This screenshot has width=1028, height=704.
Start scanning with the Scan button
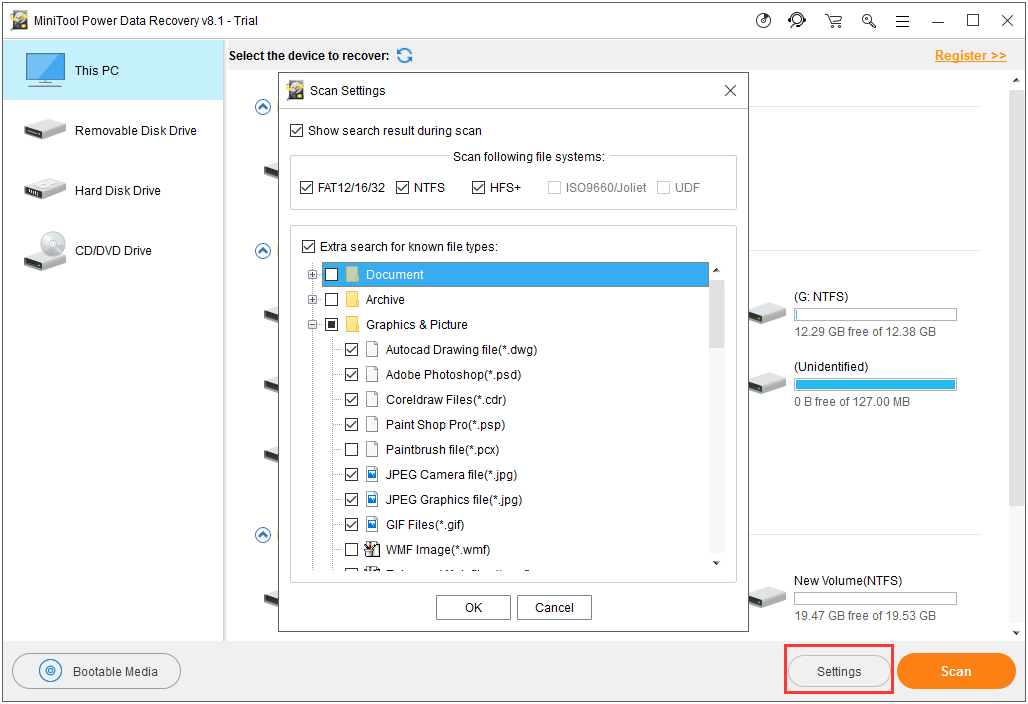[956, 671]
